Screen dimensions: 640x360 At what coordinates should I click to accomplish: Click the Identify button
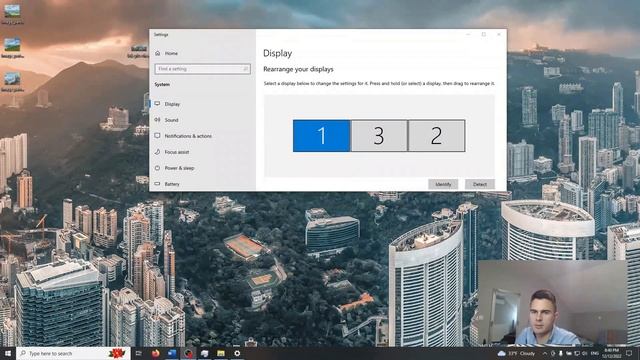443,184
